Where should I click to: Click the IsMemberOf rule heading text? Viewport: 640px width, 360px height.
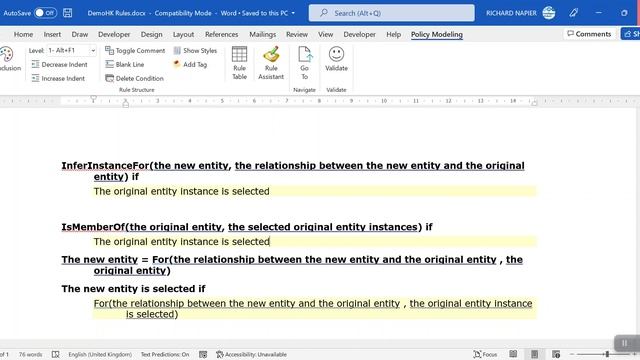(247, 227)
